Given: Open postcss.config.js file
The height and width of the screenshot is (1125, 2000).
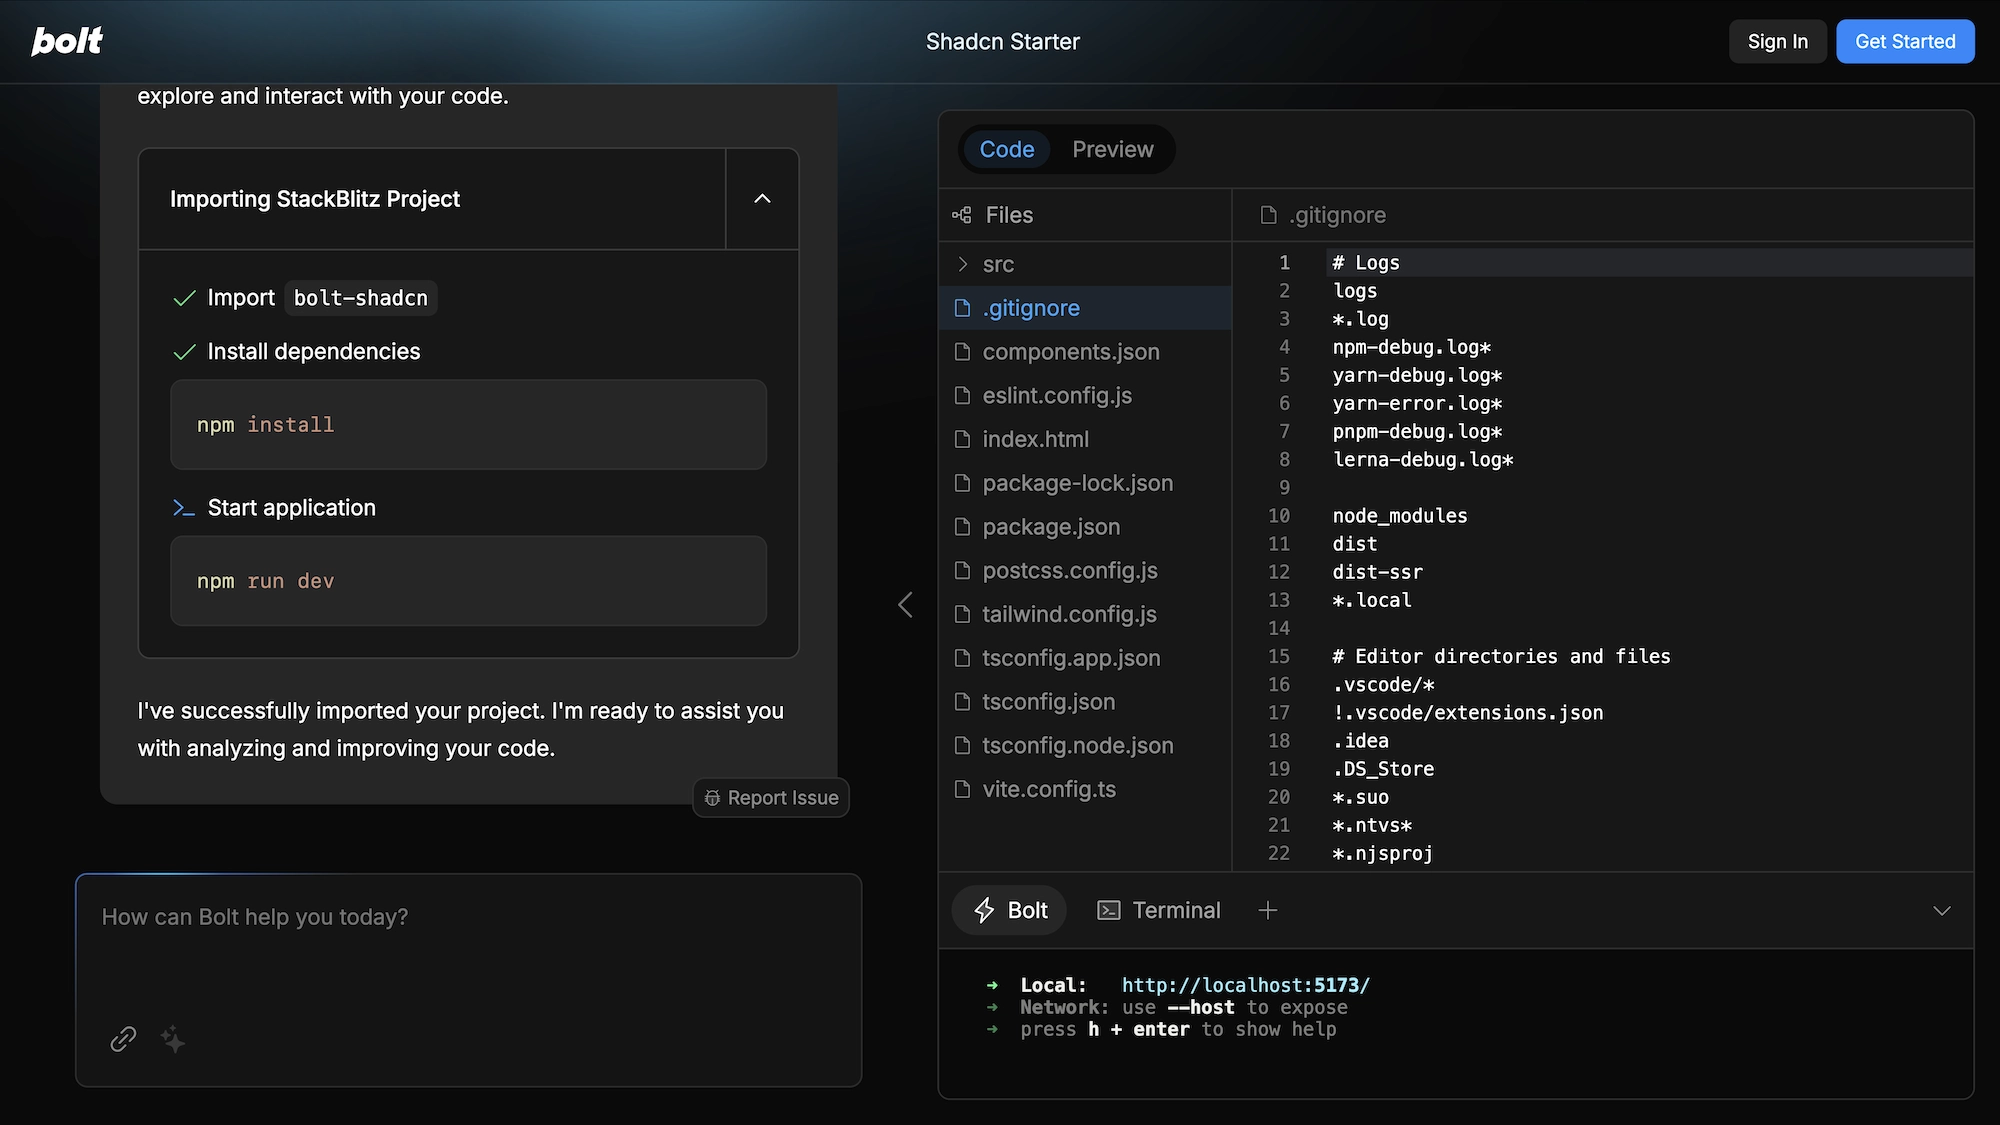Looking at the screenshot, I should click(1085, 570).
